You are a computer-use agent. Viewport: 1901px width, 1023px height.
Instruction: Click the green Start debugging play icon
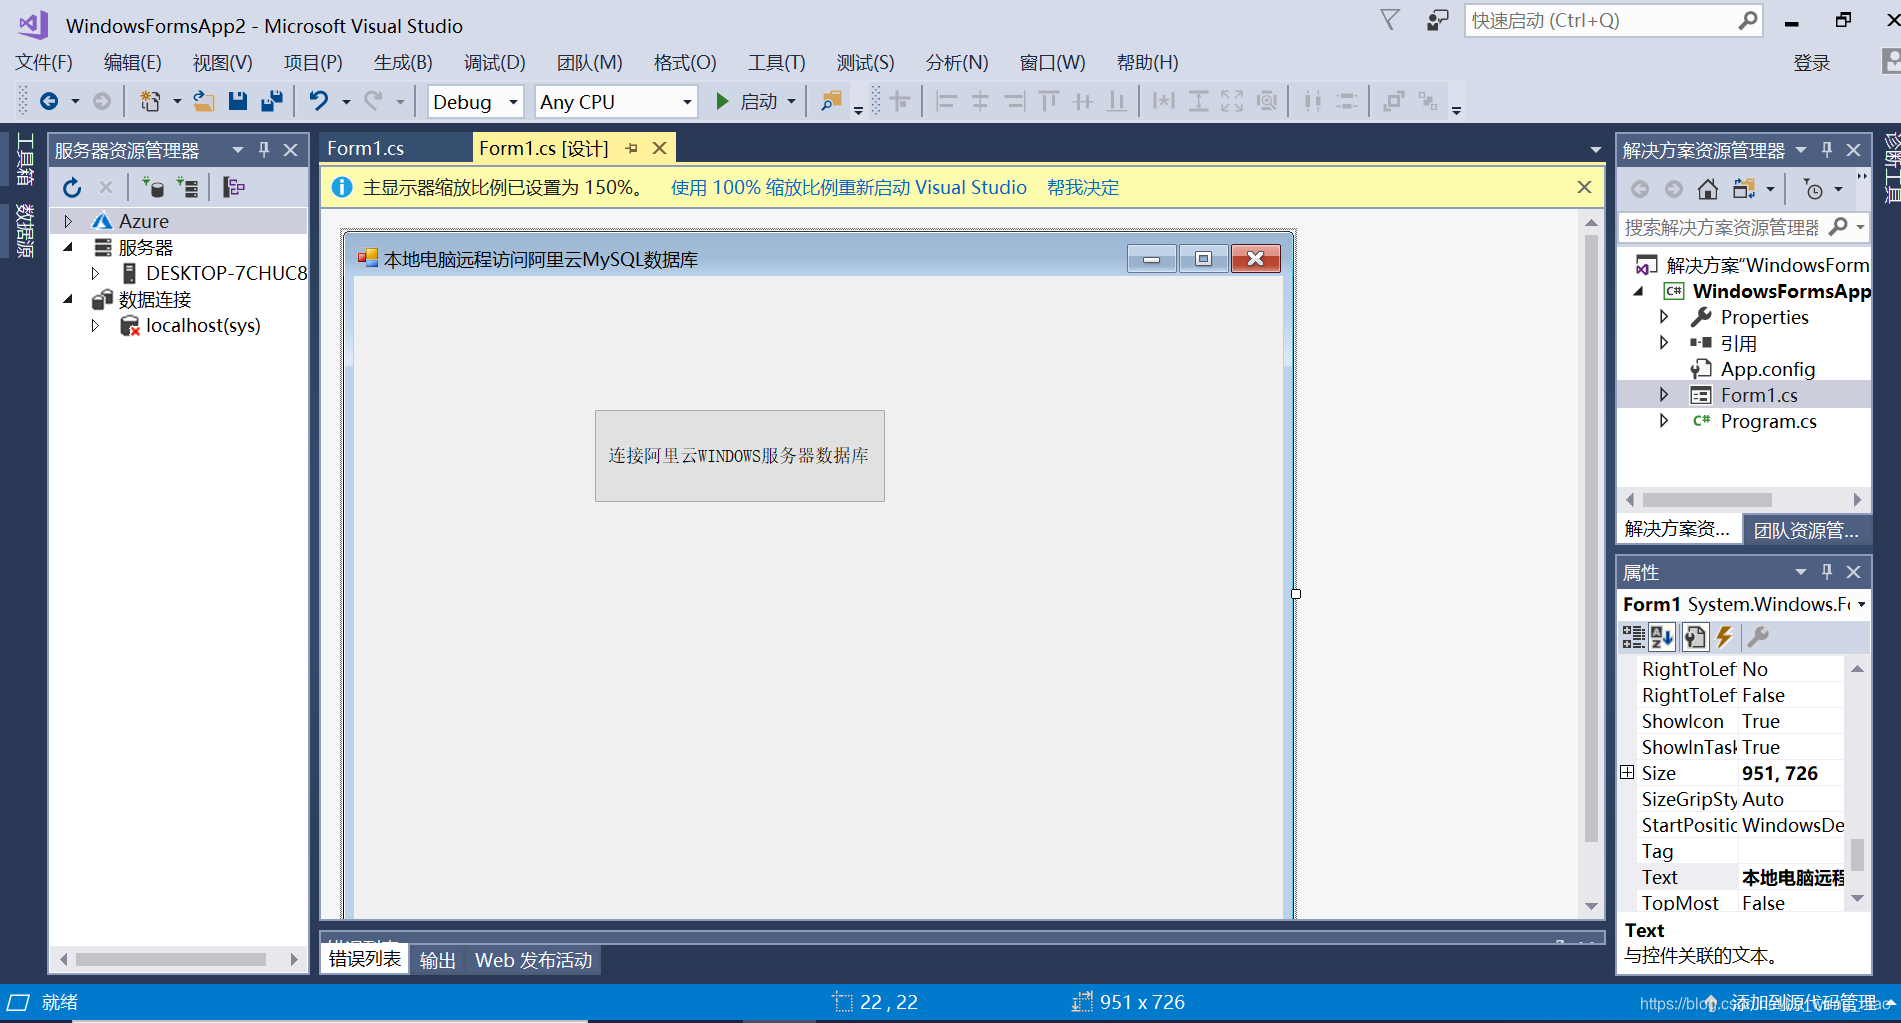tap(722, 101)
